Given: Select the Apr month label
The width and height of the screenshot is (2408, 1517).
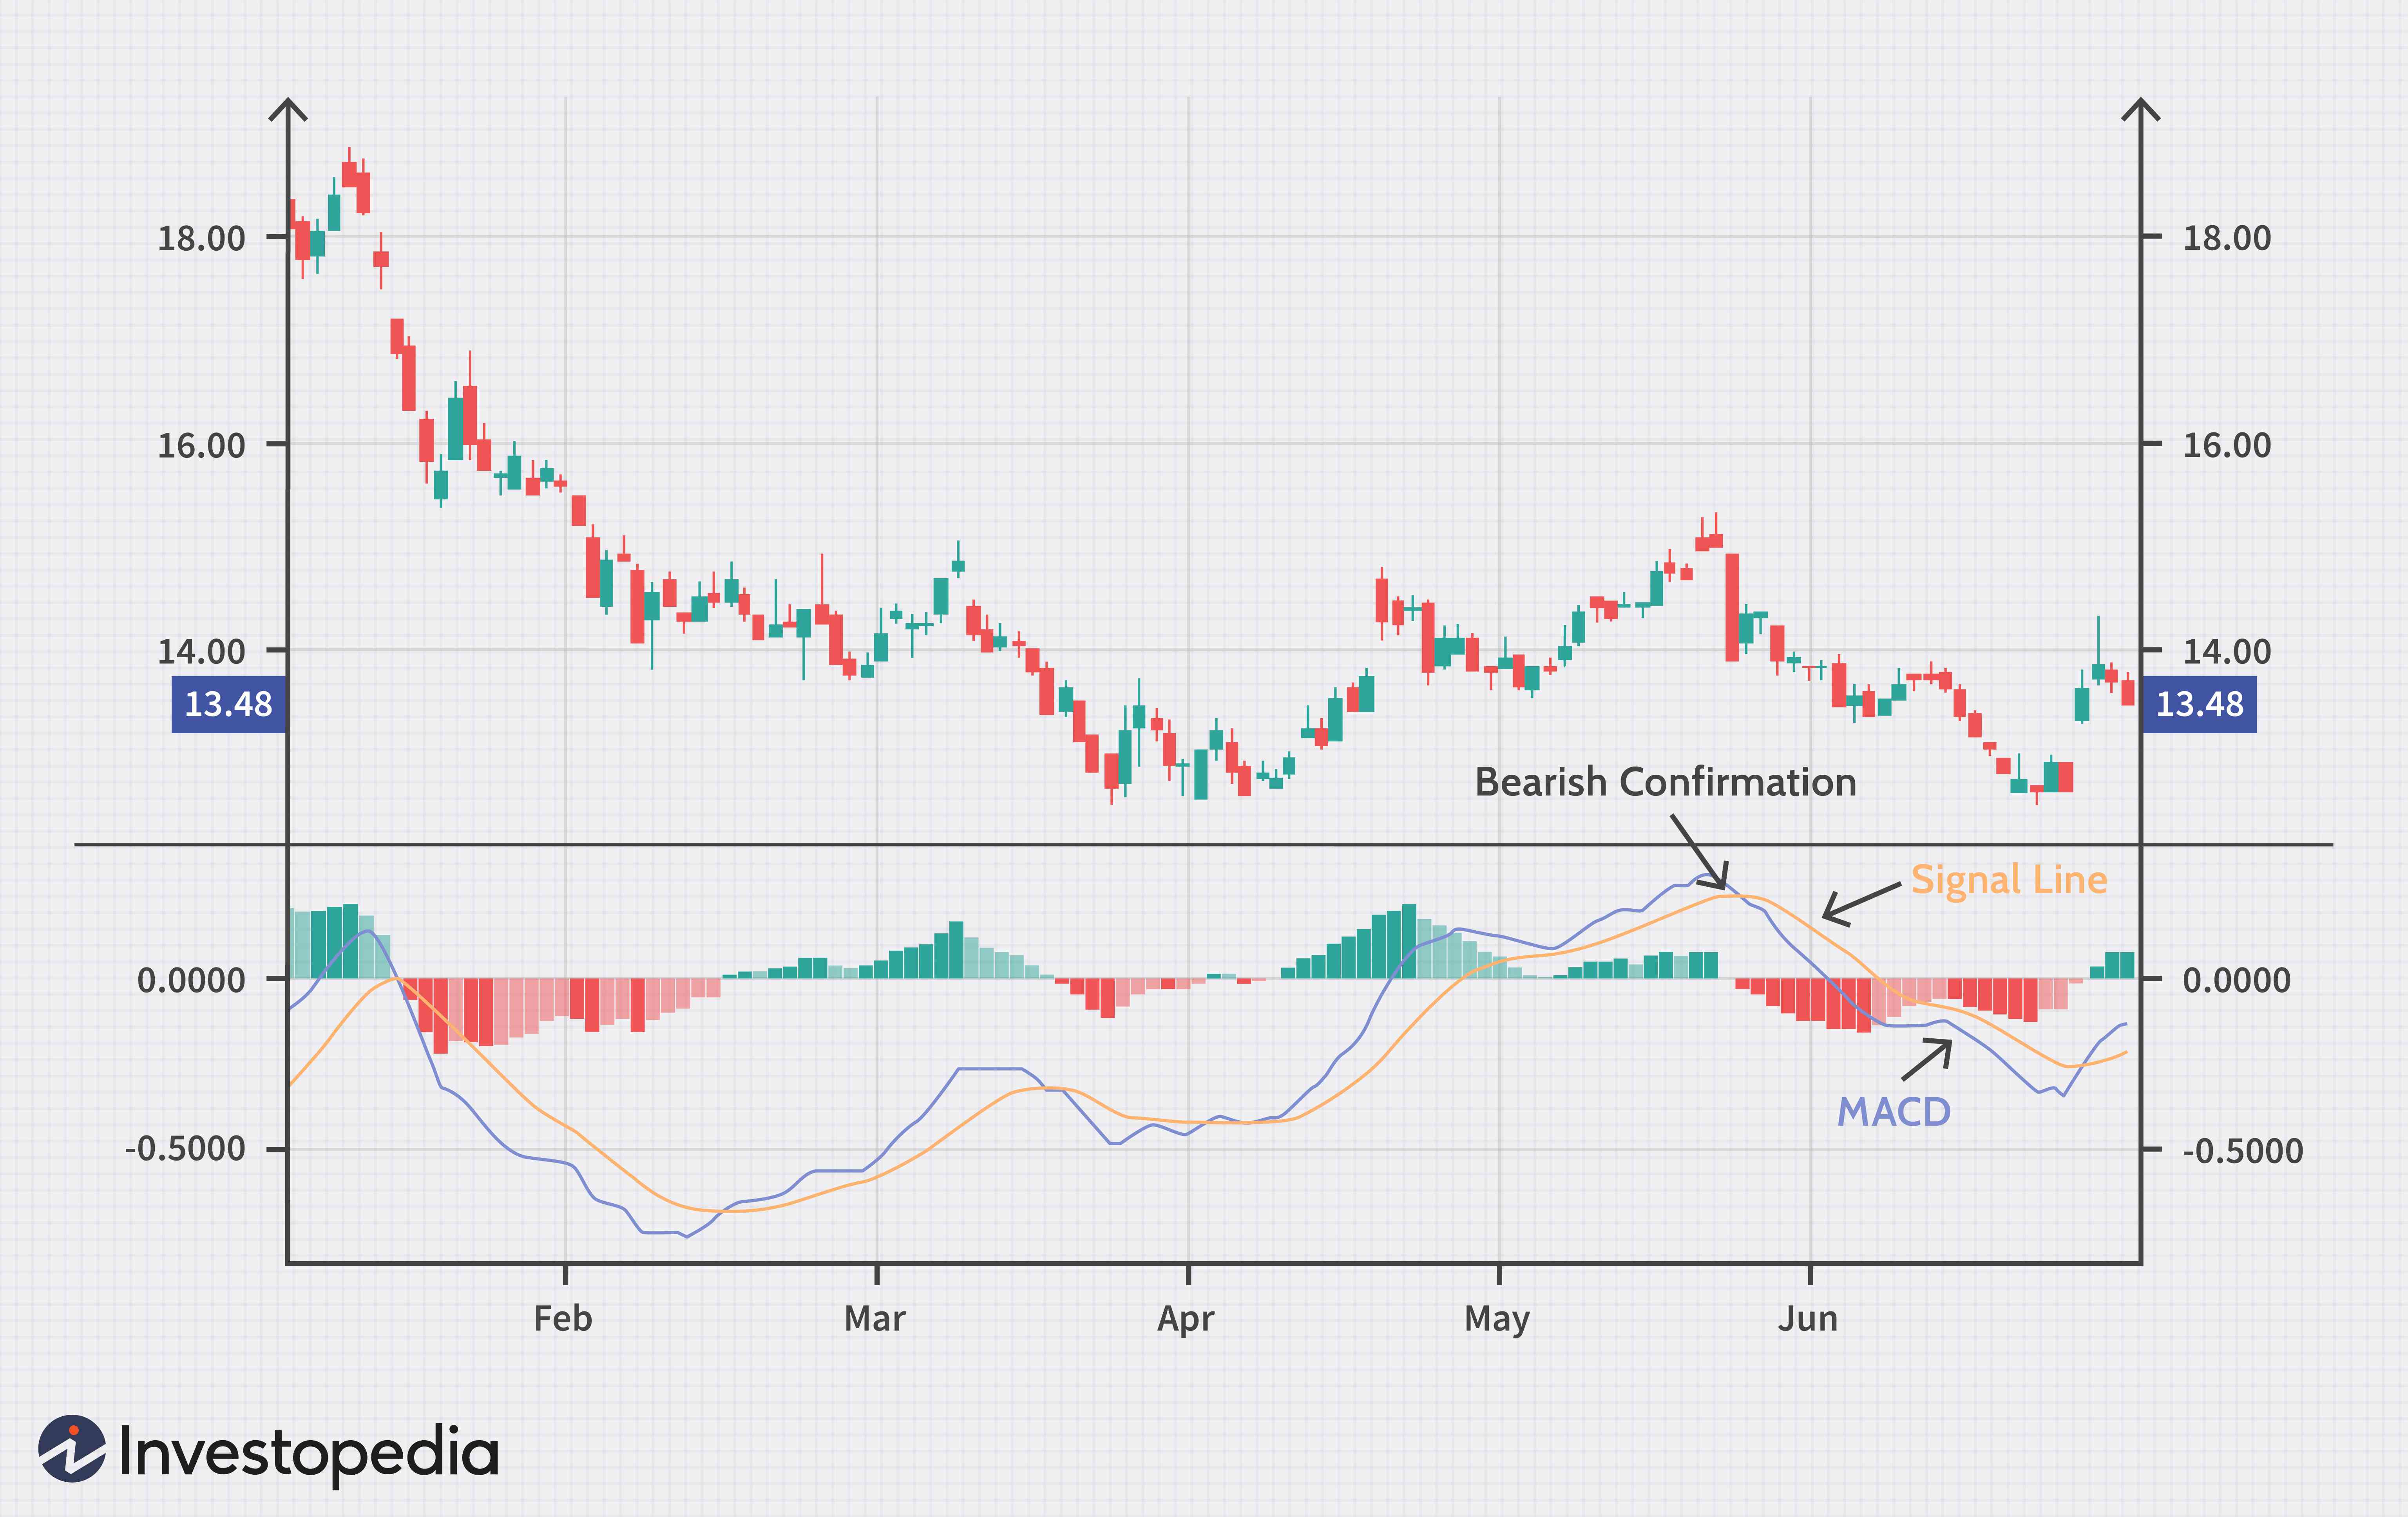Looking at the screenshot, I should click(x=1188, y=1318).
